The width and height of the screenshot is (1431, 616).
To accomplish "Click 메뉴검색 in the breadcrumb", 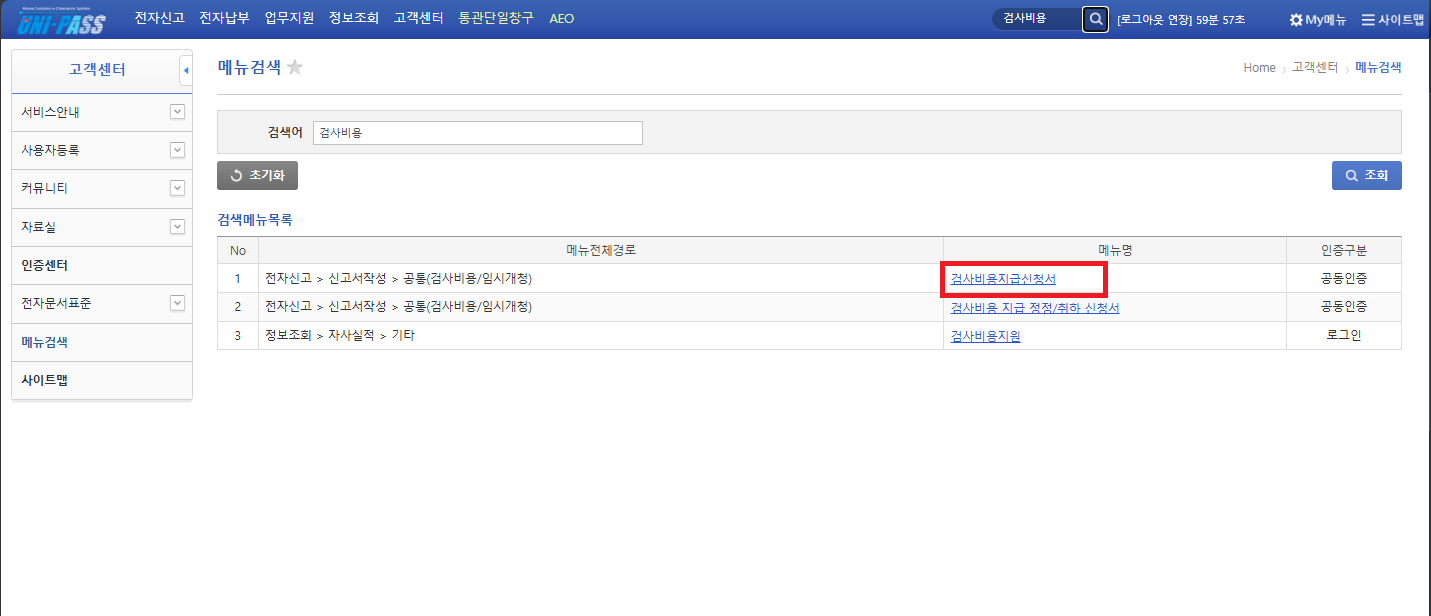I will tap(1378, 68).
